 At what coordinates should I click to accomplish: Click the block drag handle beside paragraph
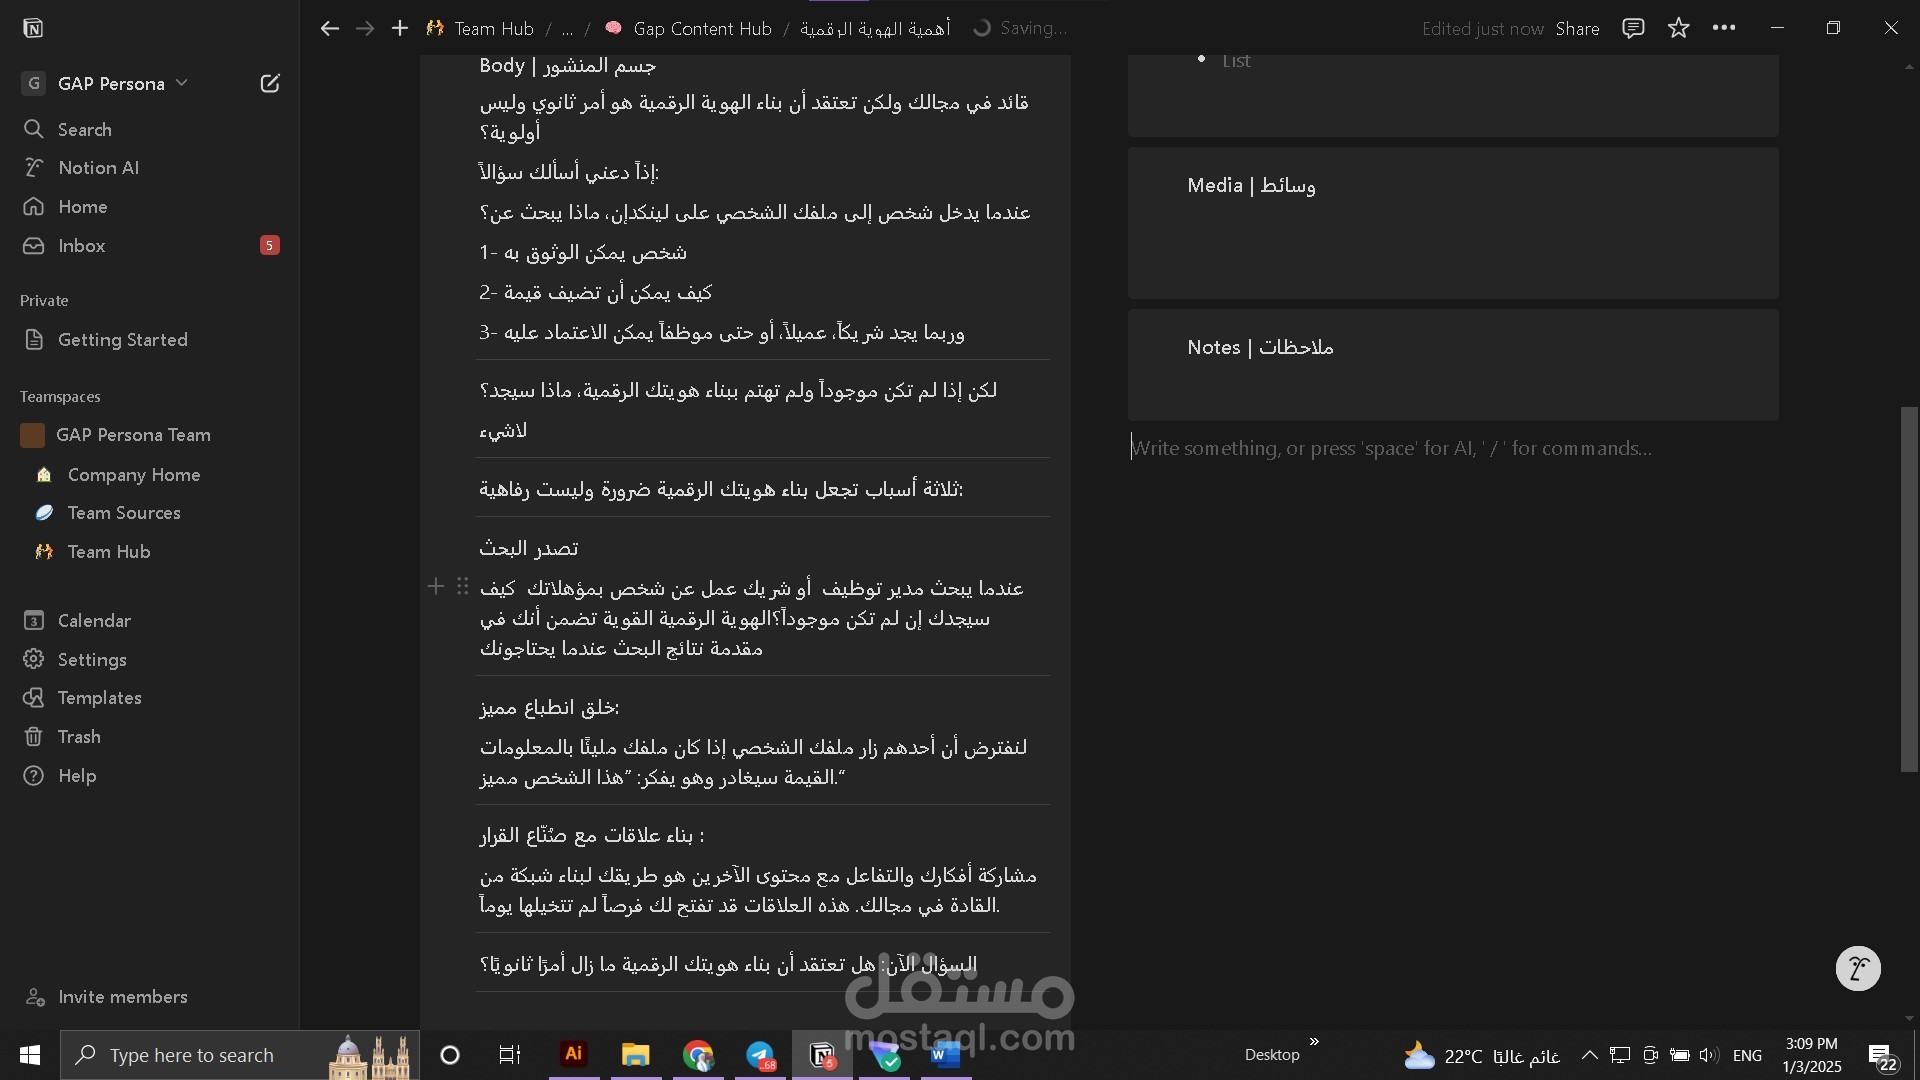[x=462, y=587]
